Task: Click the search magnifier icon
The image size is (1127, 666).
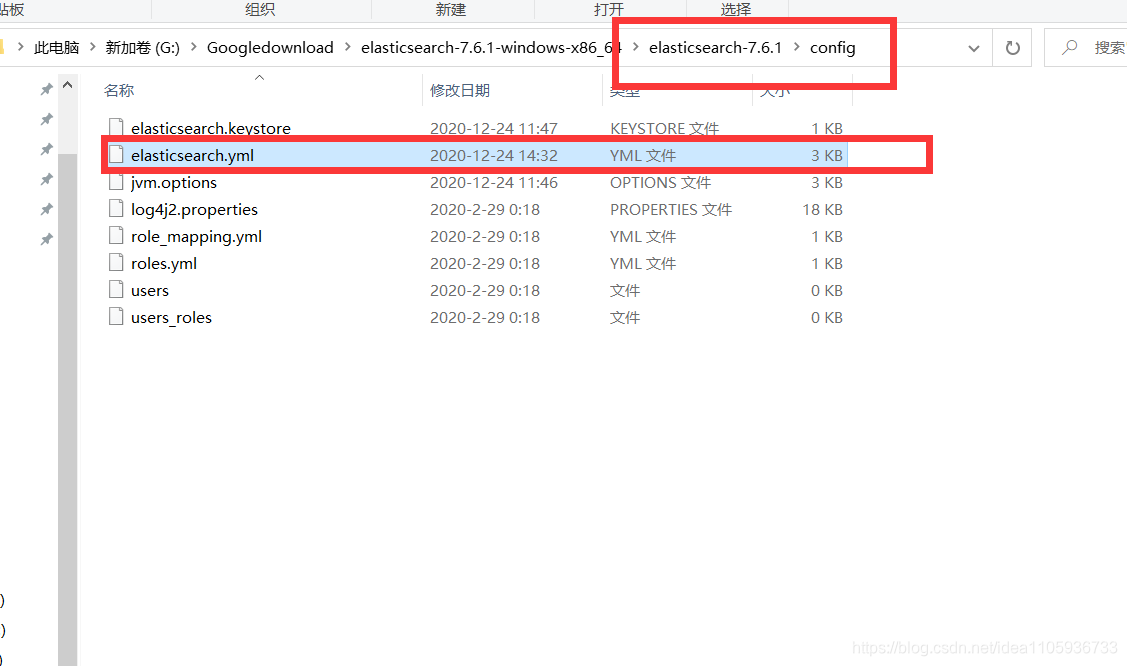Action: (x=1070, y=47)
